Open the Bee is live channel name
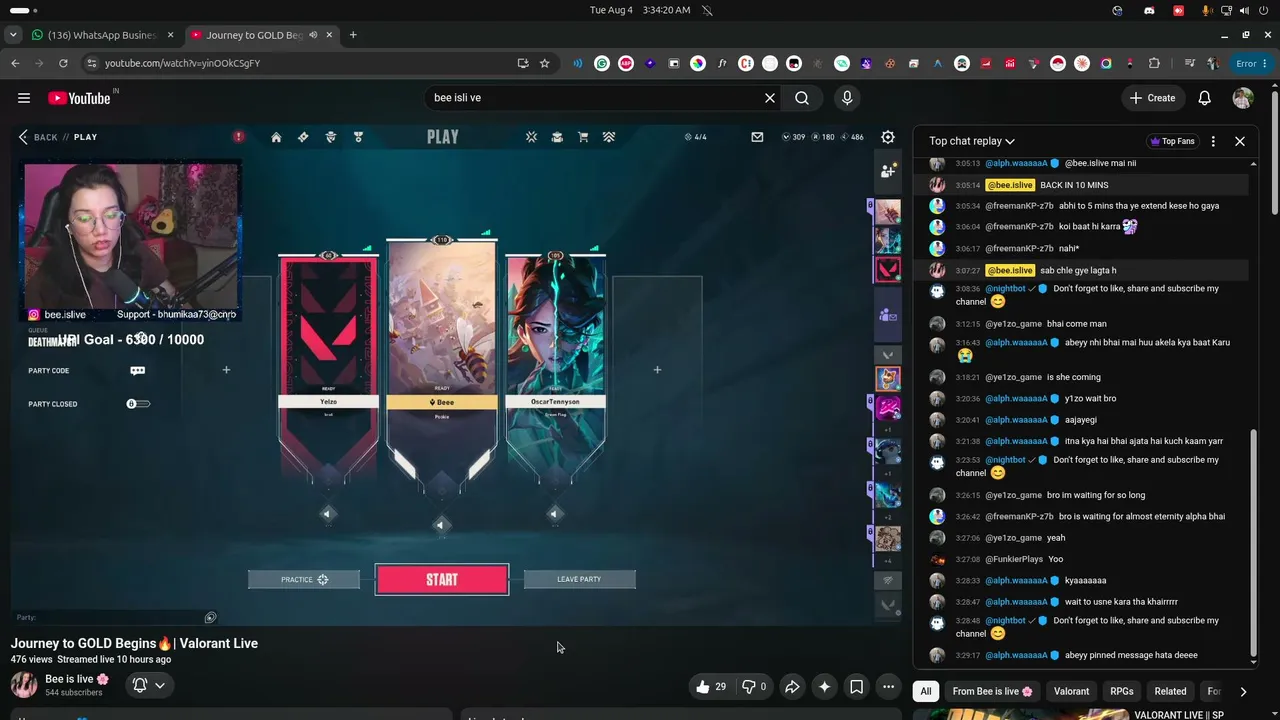 77,679
